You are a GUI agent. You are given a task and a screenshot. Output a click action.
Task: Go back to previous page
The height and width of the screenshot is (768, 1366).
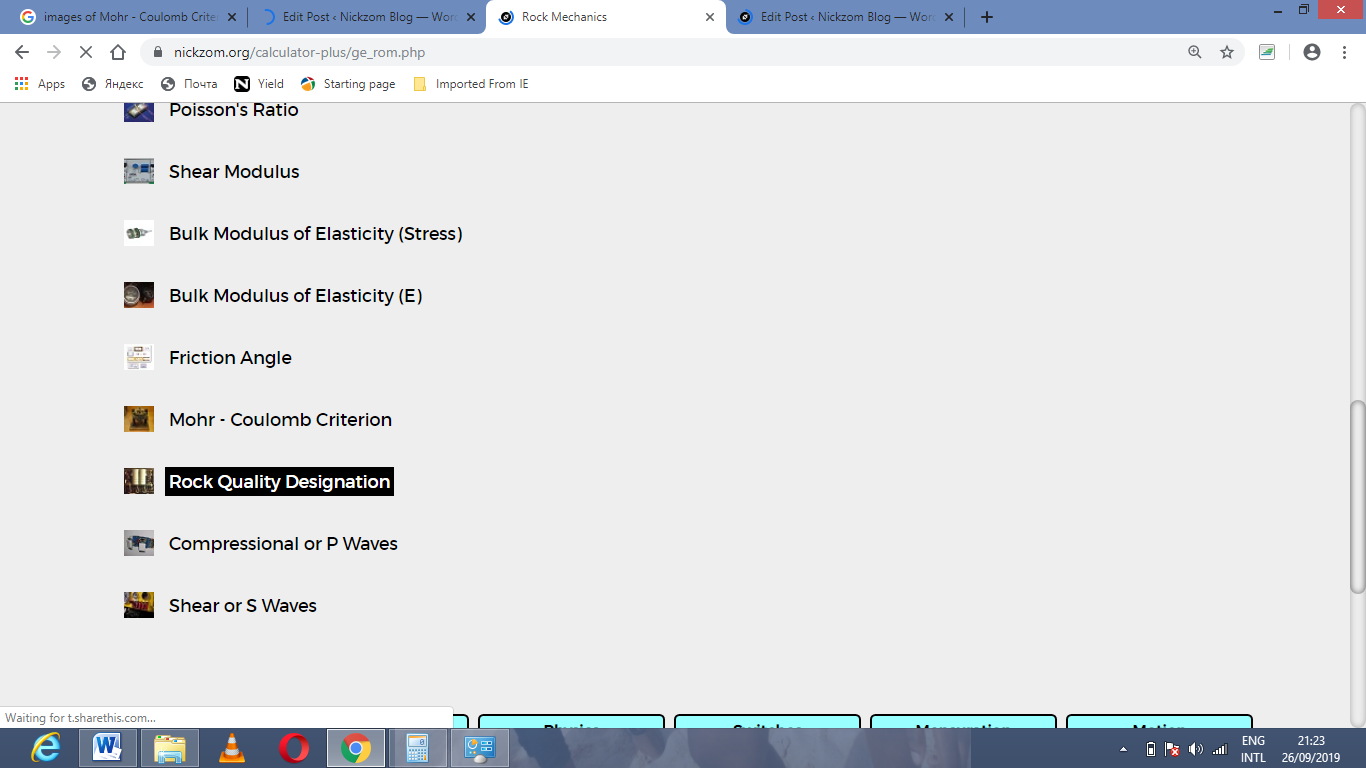tap(22, 52)
